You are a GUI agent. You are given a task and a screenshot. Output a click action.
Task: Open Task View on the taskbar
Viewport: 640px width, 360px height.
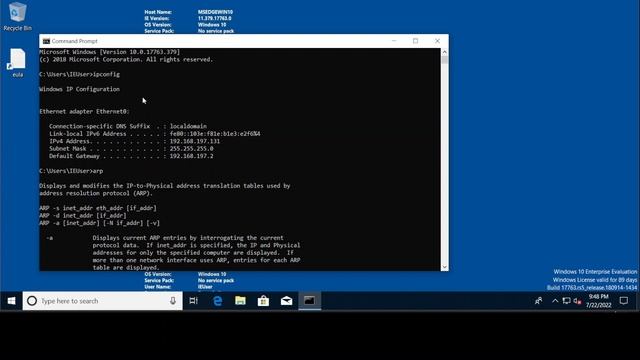193,301
